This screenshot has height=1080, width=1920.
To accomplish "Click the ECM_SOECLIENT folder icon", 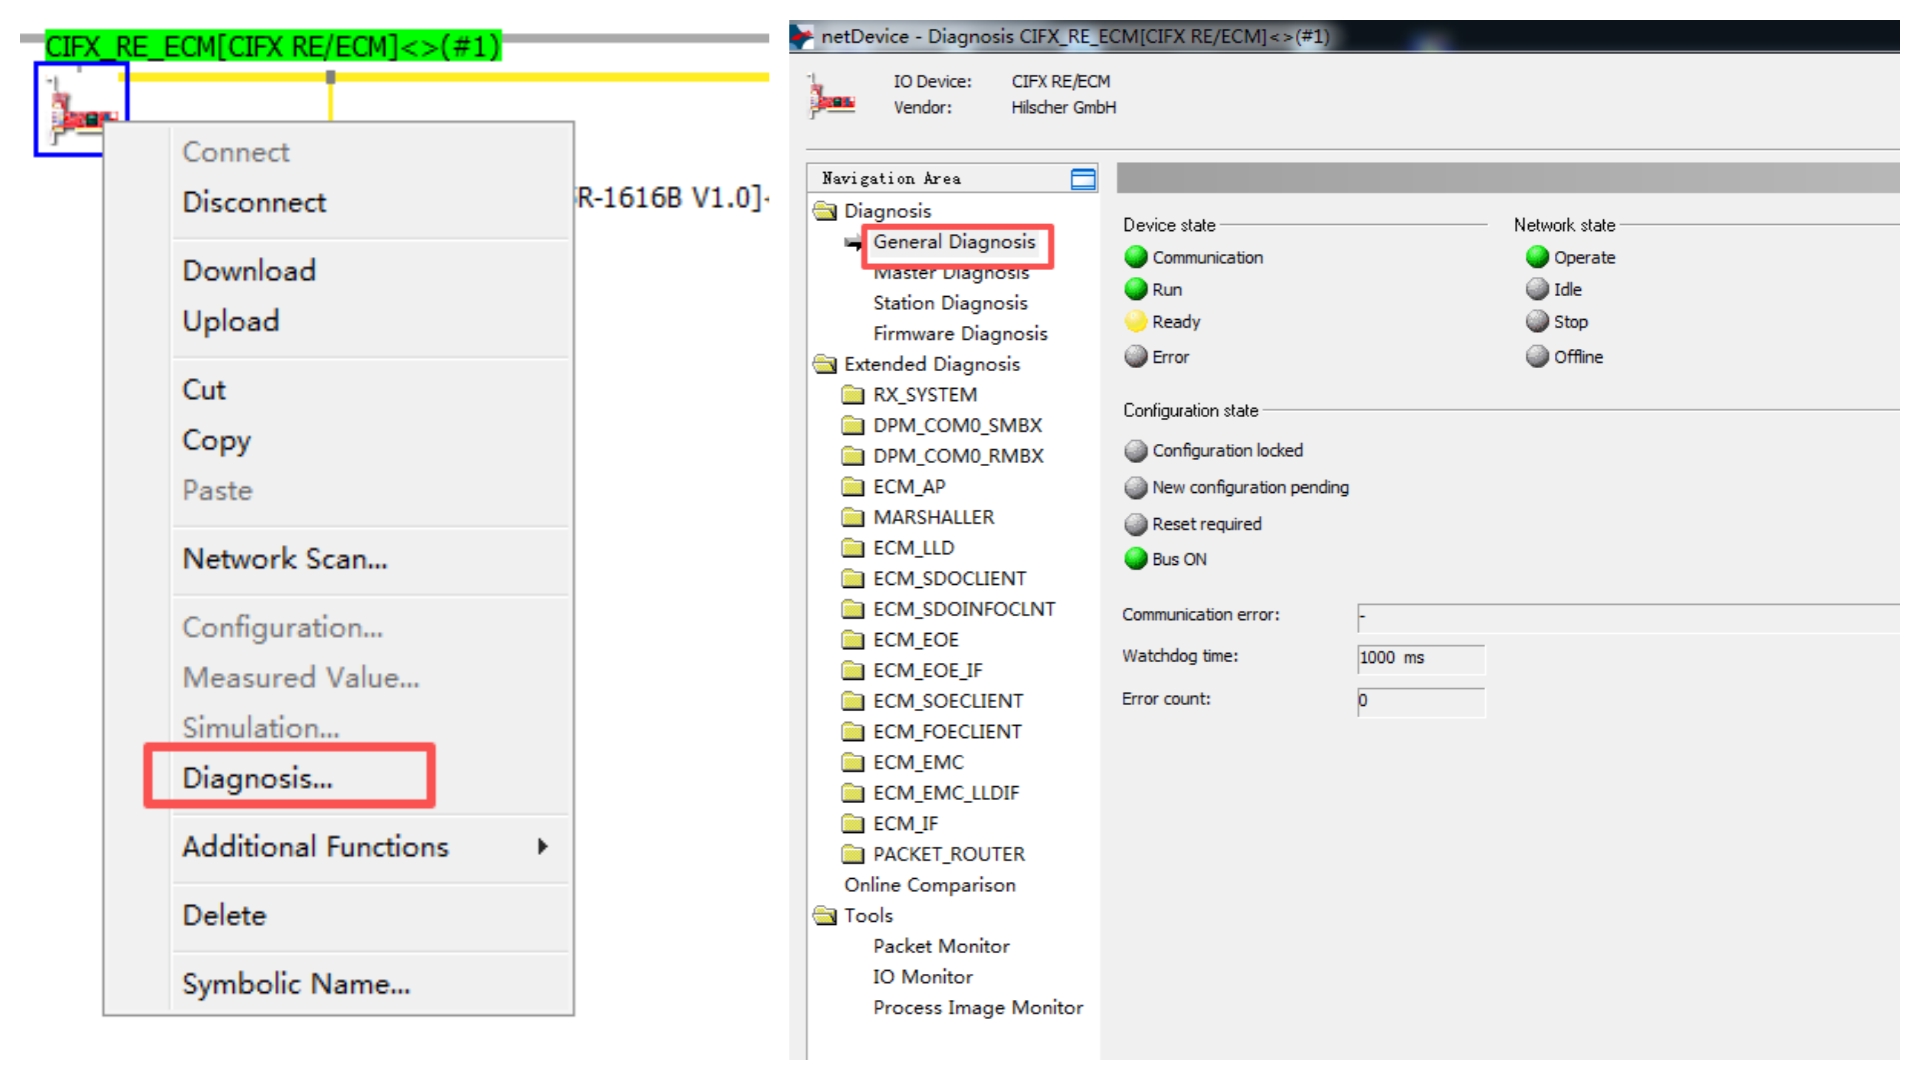I will tap(853, 701).
